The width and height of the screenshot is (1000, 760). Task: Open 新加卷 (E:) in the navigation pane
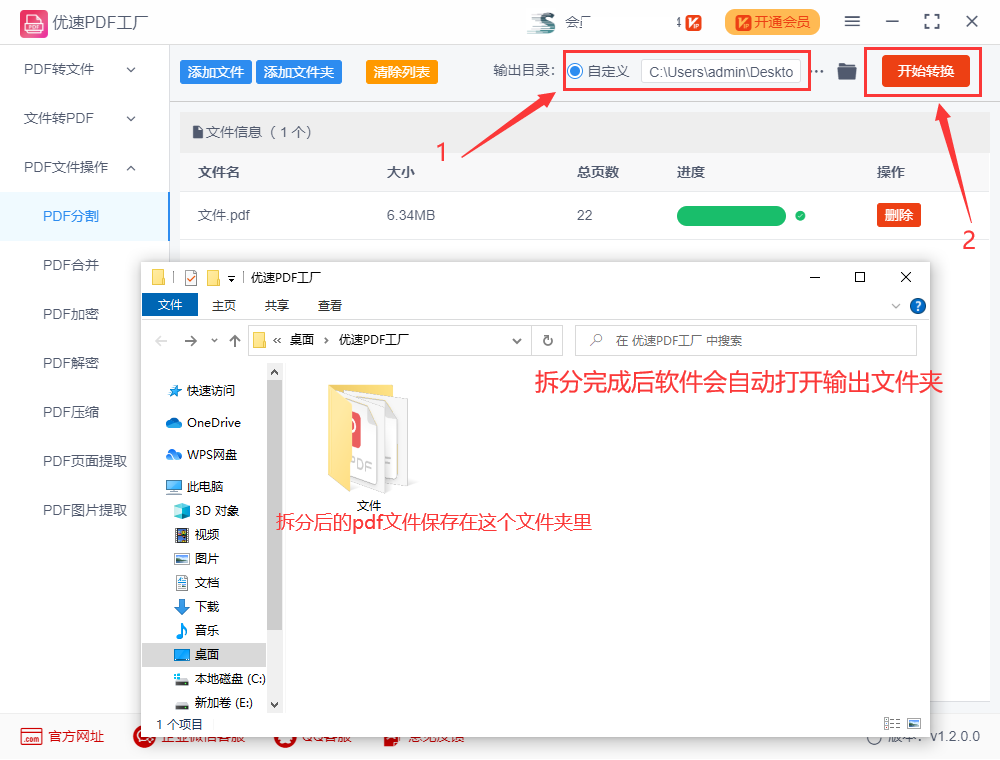(214, 703)
